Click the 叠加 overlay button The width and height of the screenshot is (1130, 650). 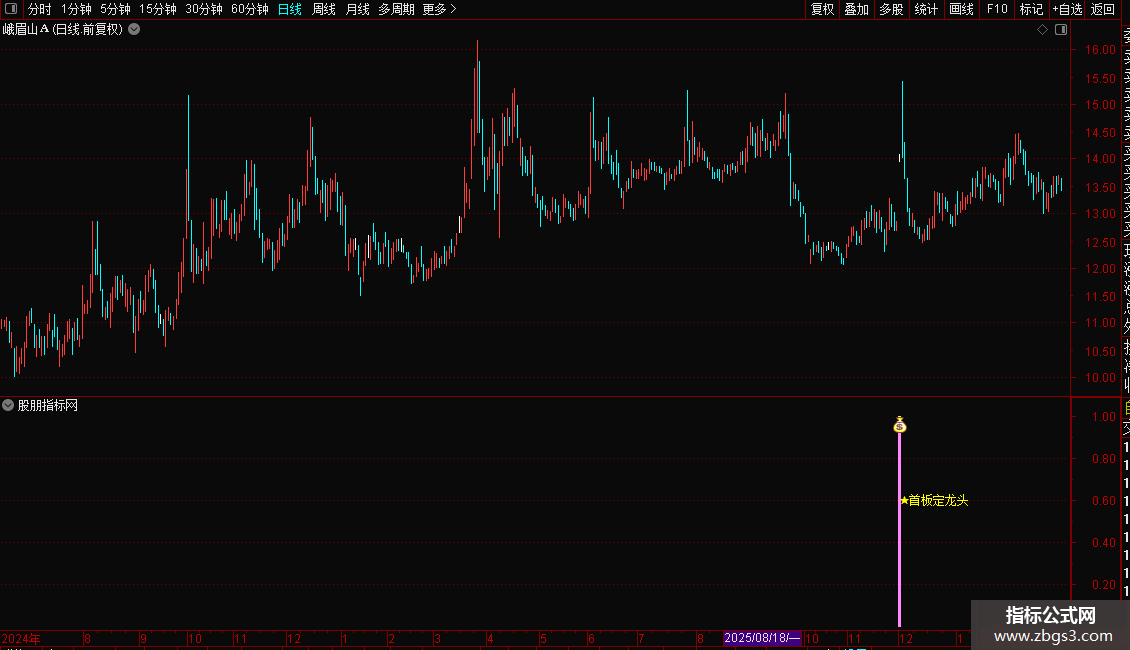coord(857,9)
